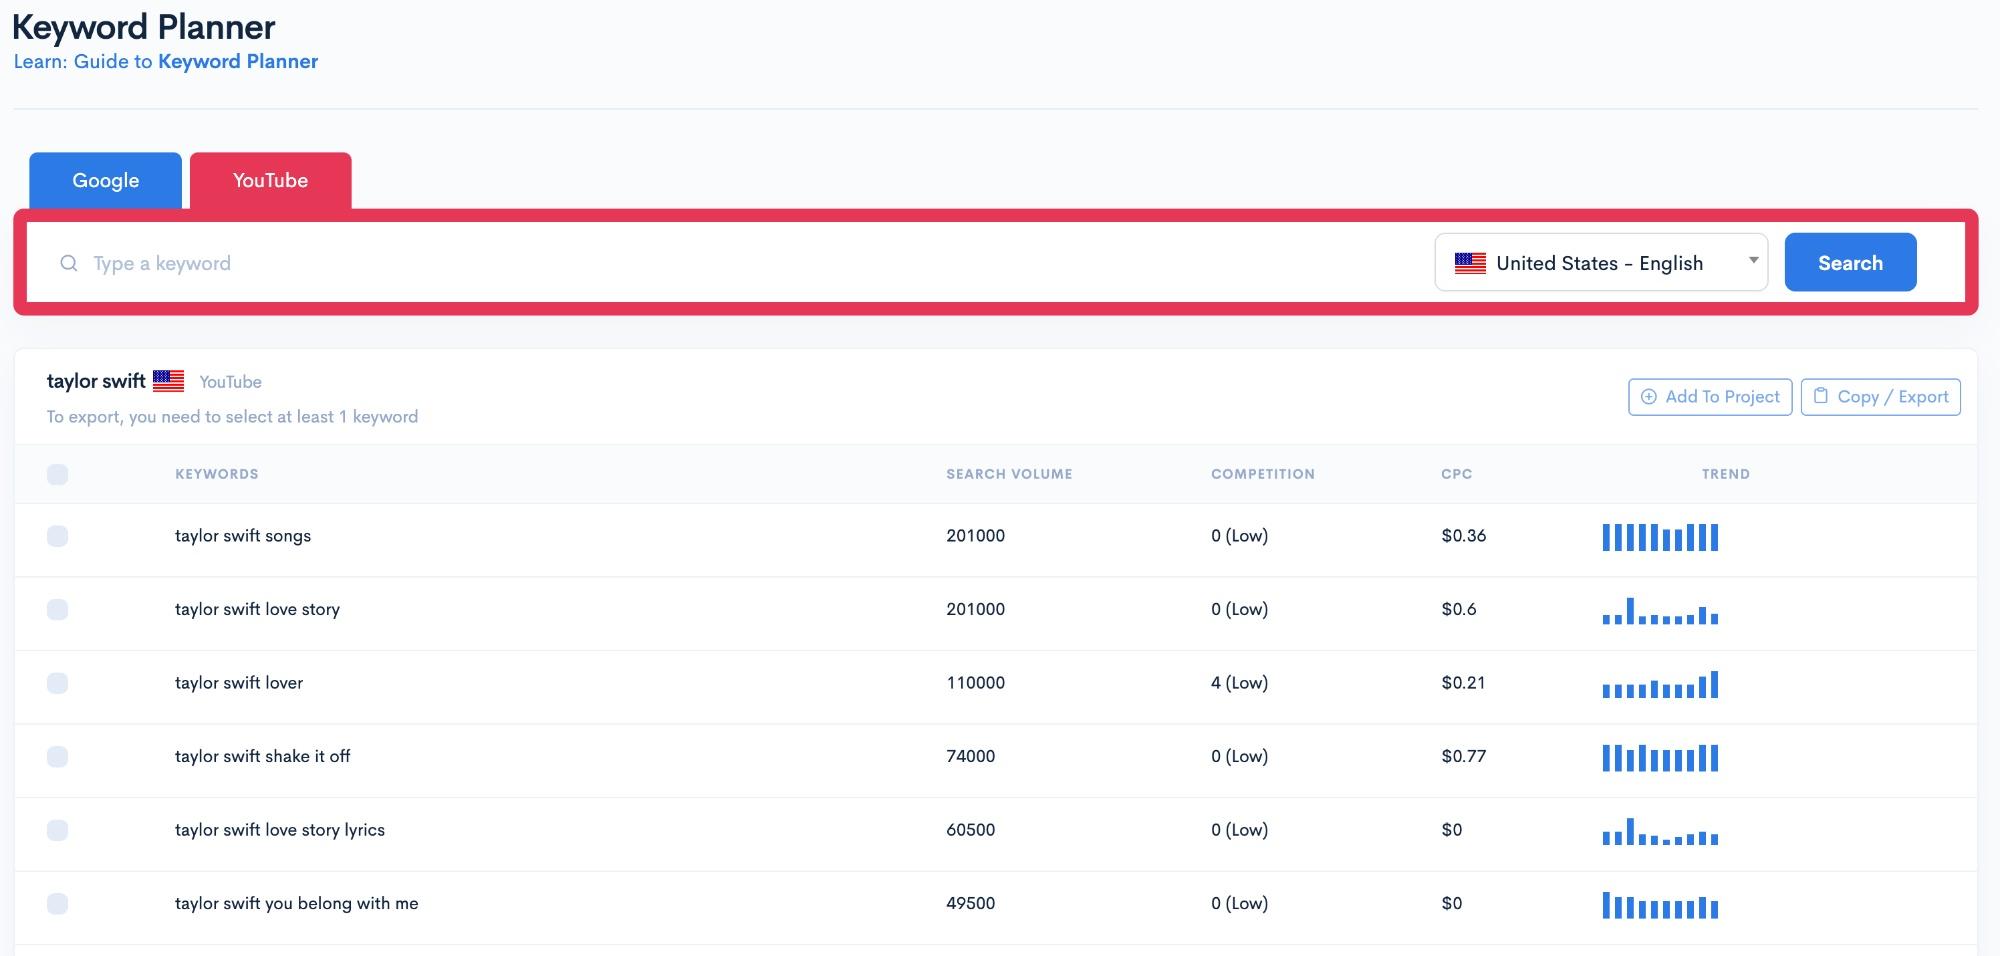The height and width of the screenshot is (956, 2000).
Task: Click the CPC column header
Action: coord(1457,474)
